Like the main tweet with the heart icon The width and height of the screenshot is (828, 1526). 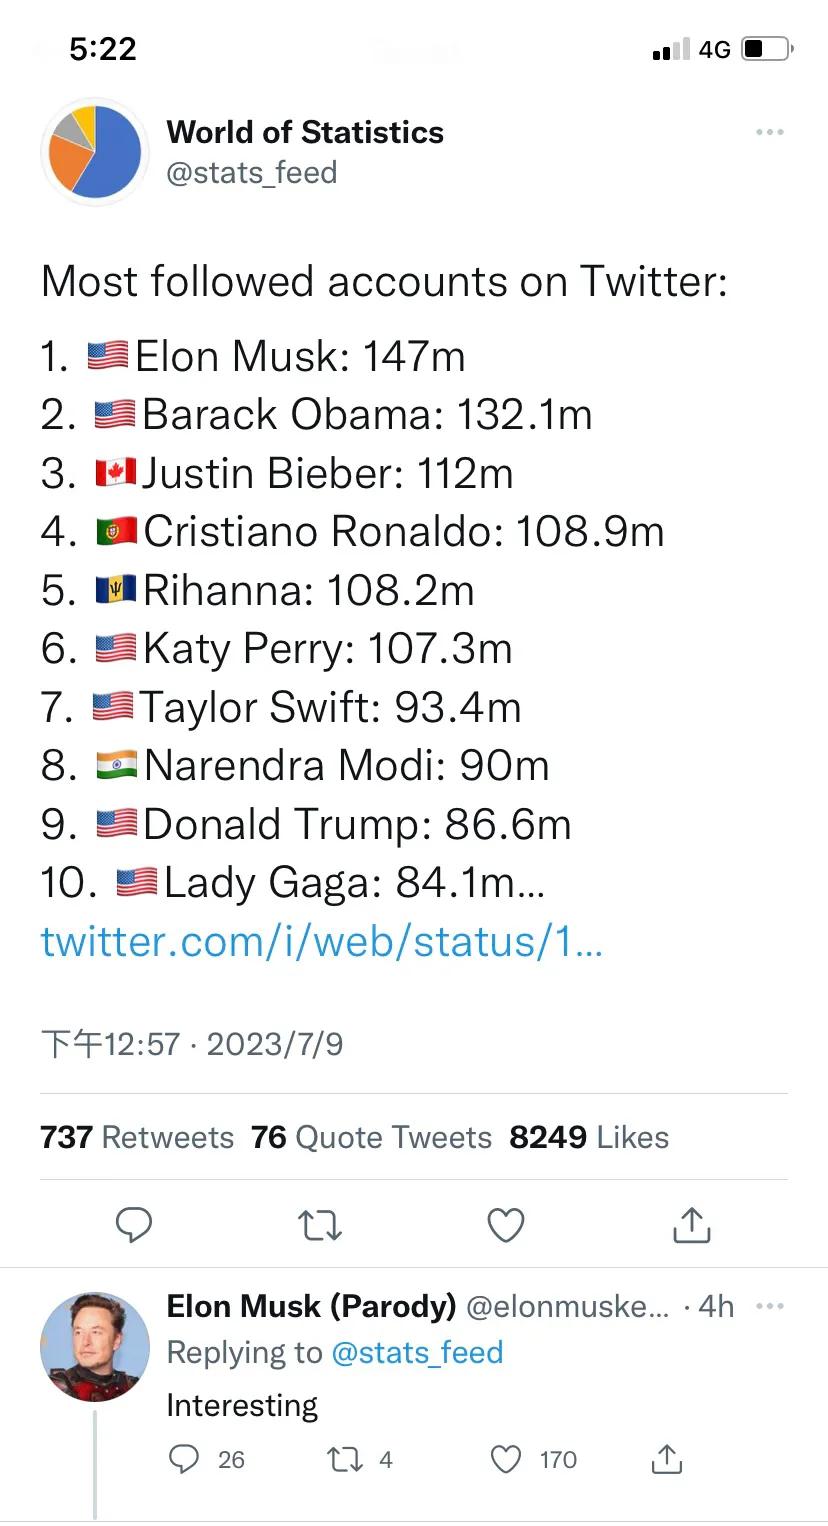[505, 1224]
